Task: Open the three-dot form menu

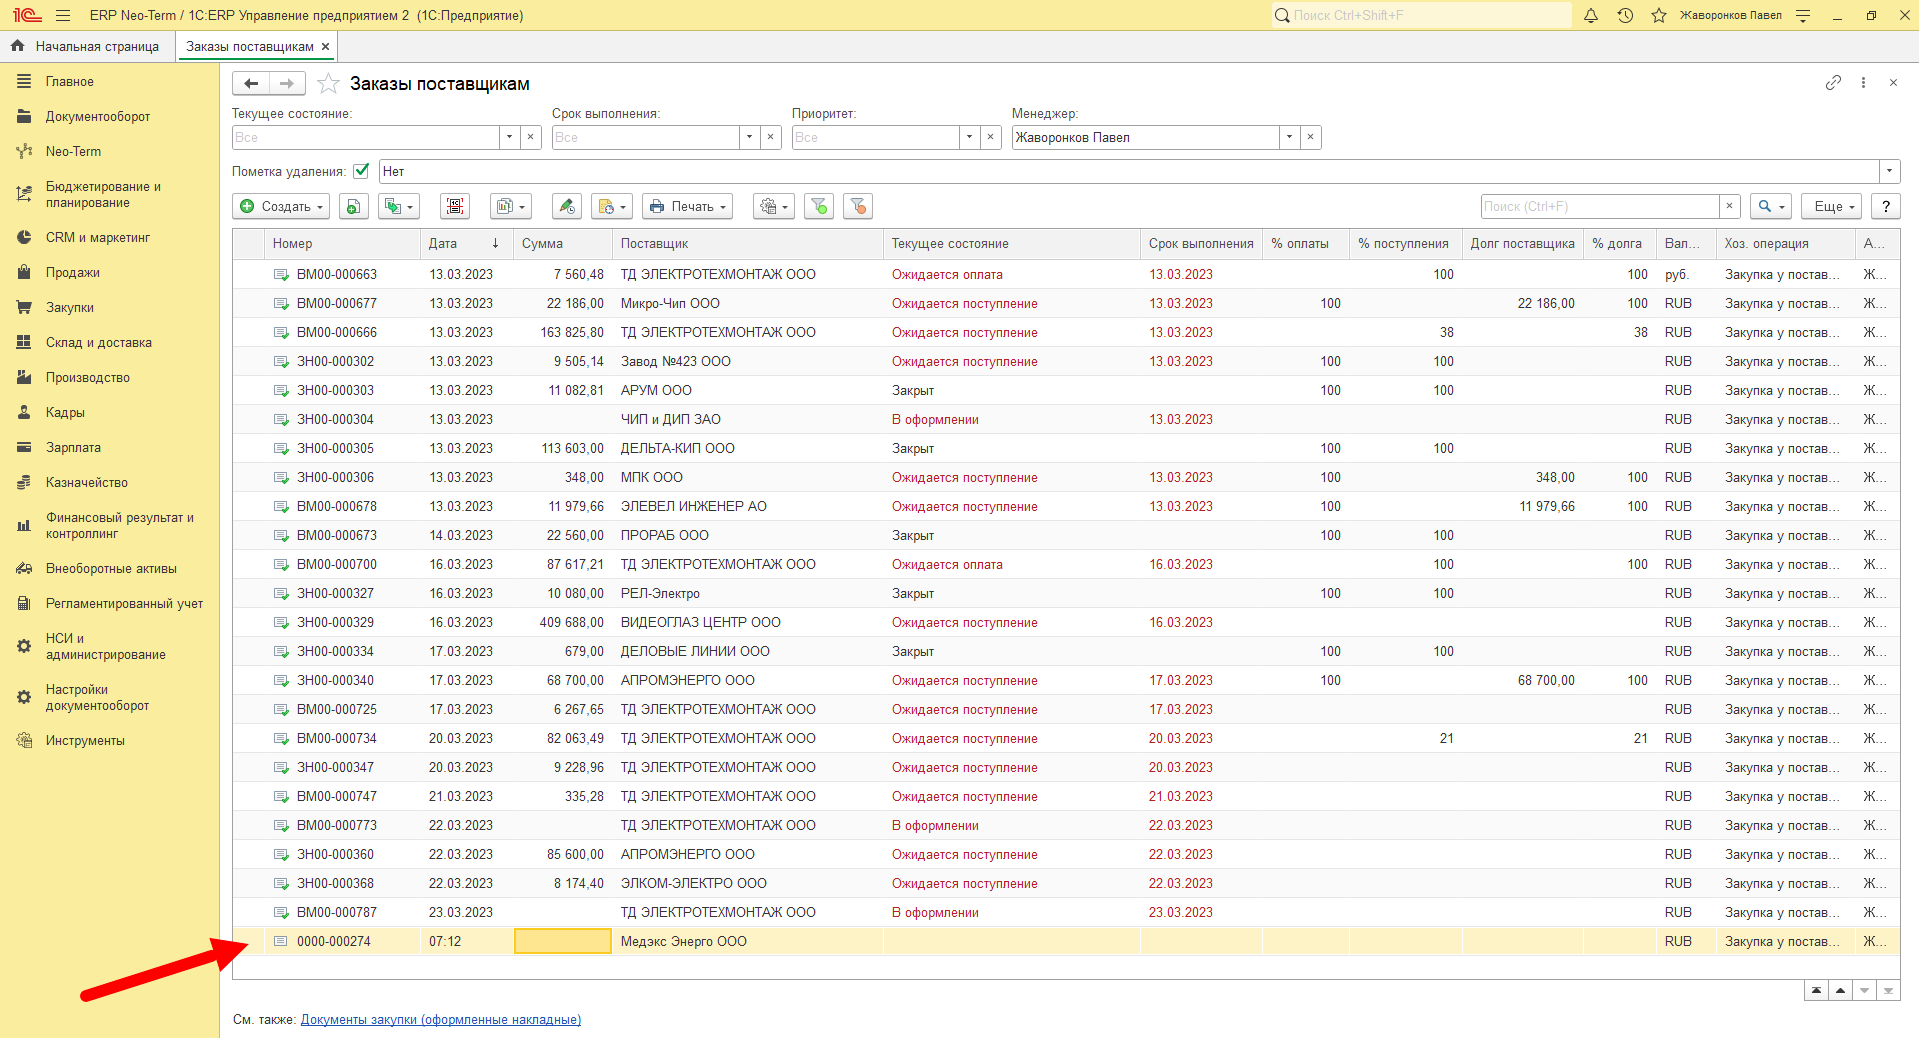Action: pyautogui.click(x=1863, y=83)
